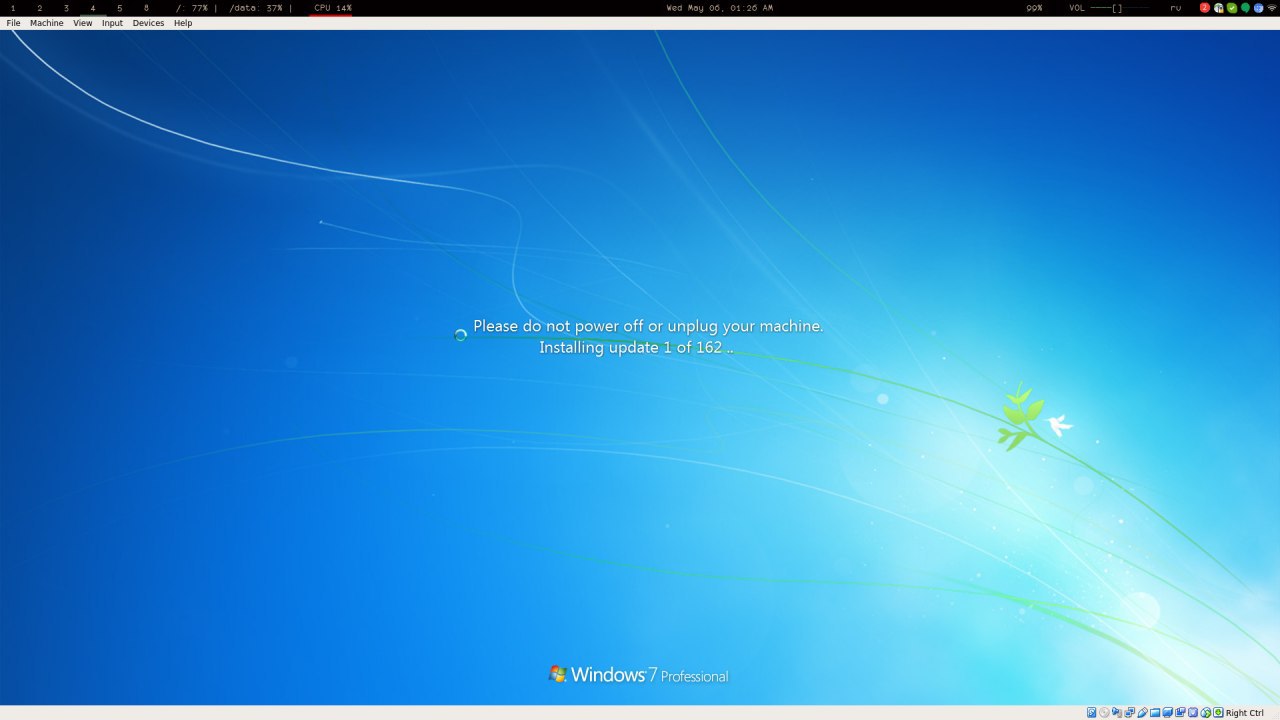Click the hard disk activity status icon
Image resolution: width=1280 pixels, height=720 pixels.
pyautogui.click(x=1092, y=712)
